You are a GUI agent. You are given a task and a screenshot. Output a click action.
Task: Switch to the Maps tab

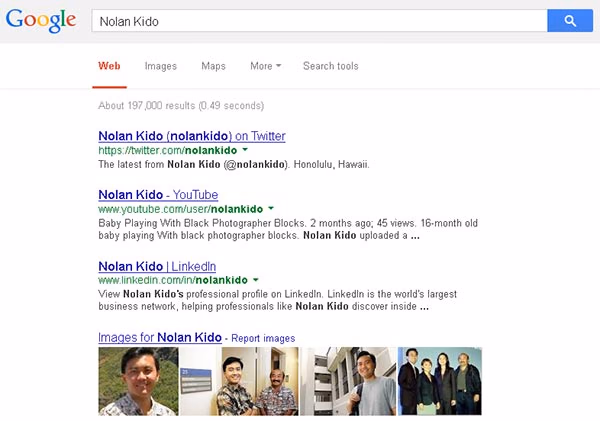[214, 66]
